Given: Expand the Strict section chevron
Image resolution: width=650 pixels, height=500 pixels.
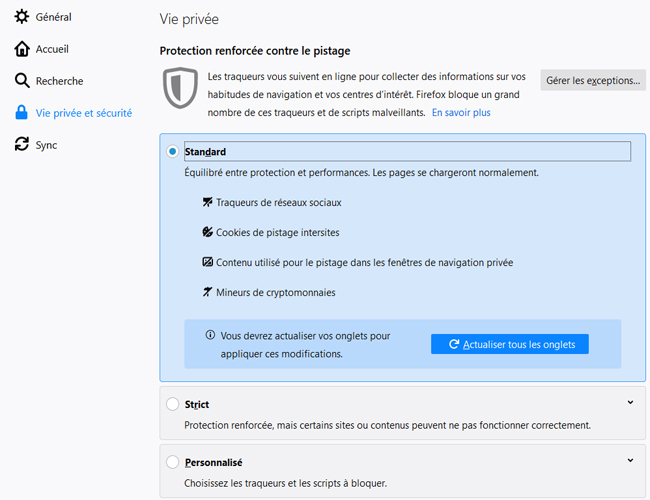Looking at the screenshot, I should (630, 403).
